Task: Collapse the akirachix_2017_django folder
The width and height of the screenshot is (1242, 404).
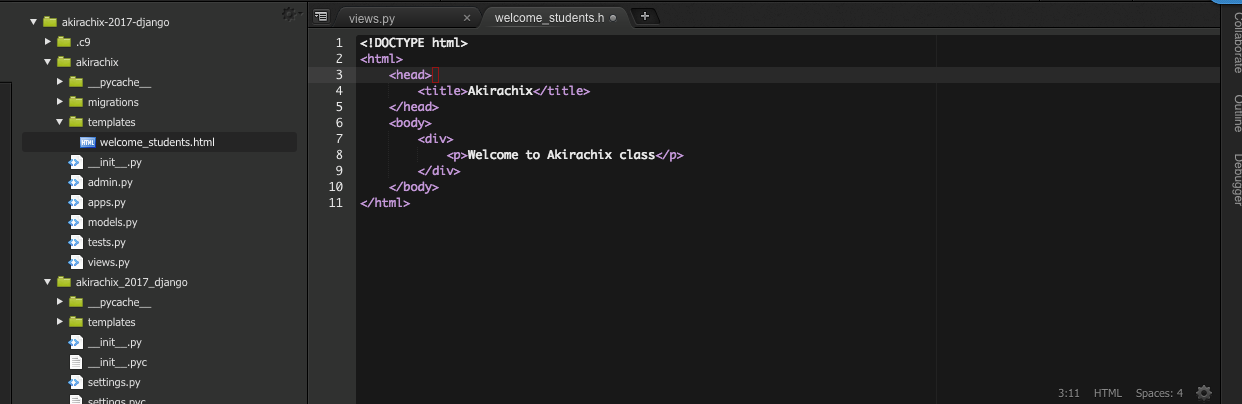Action: point(48,282)
